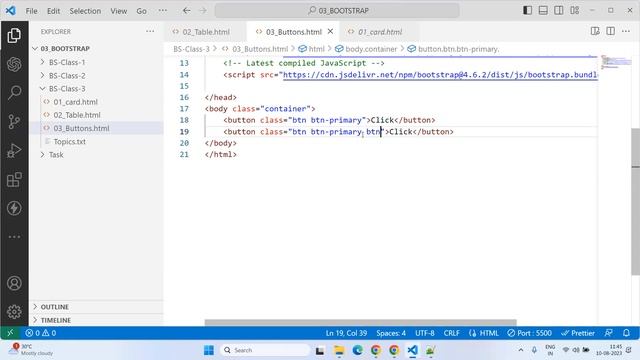Open File Explorer from the taskbar

(x=339, y=350)
